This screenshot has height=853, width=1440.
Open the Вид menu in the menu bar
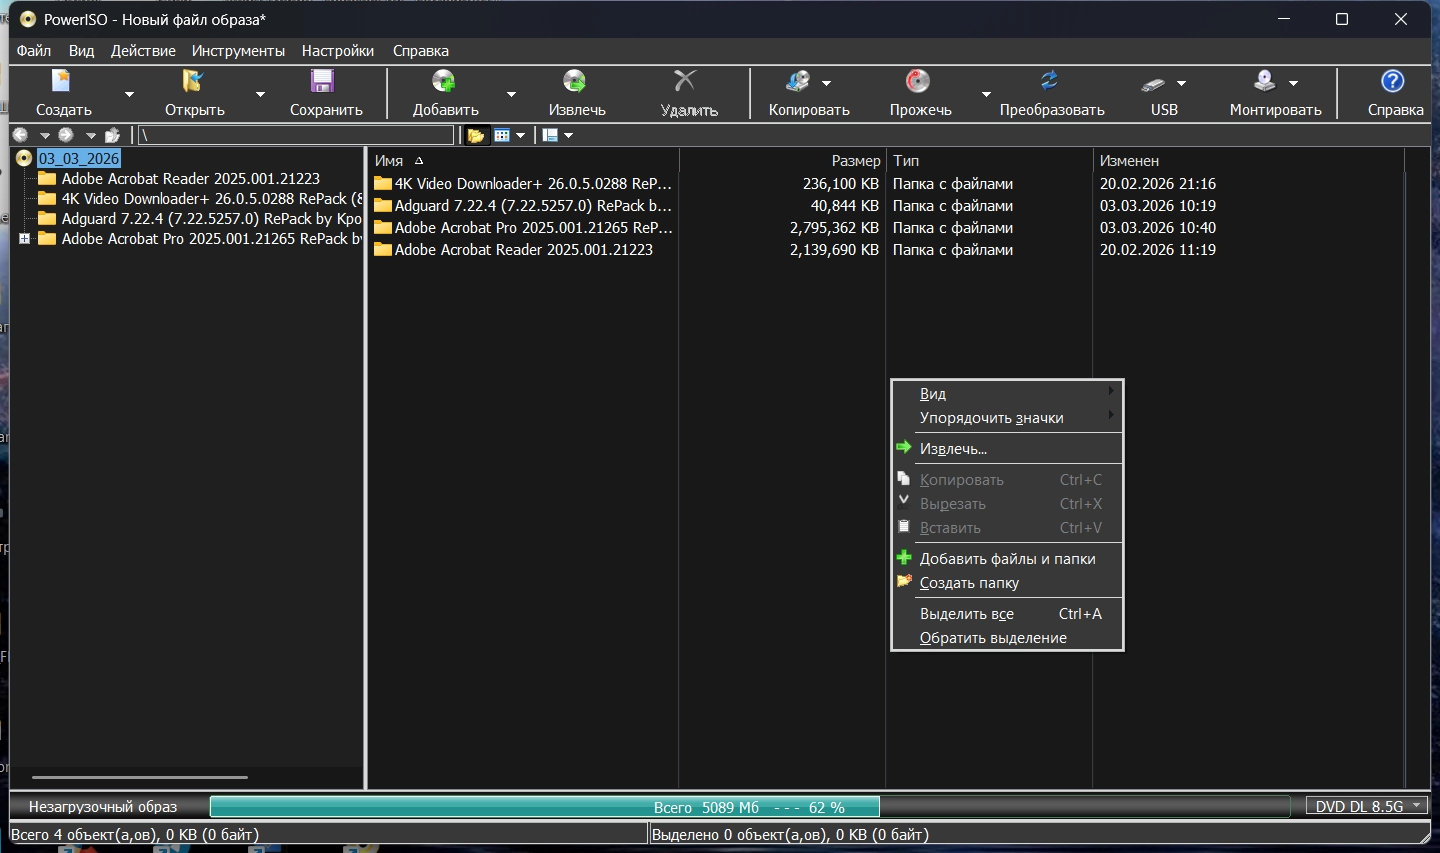[81, 51]
